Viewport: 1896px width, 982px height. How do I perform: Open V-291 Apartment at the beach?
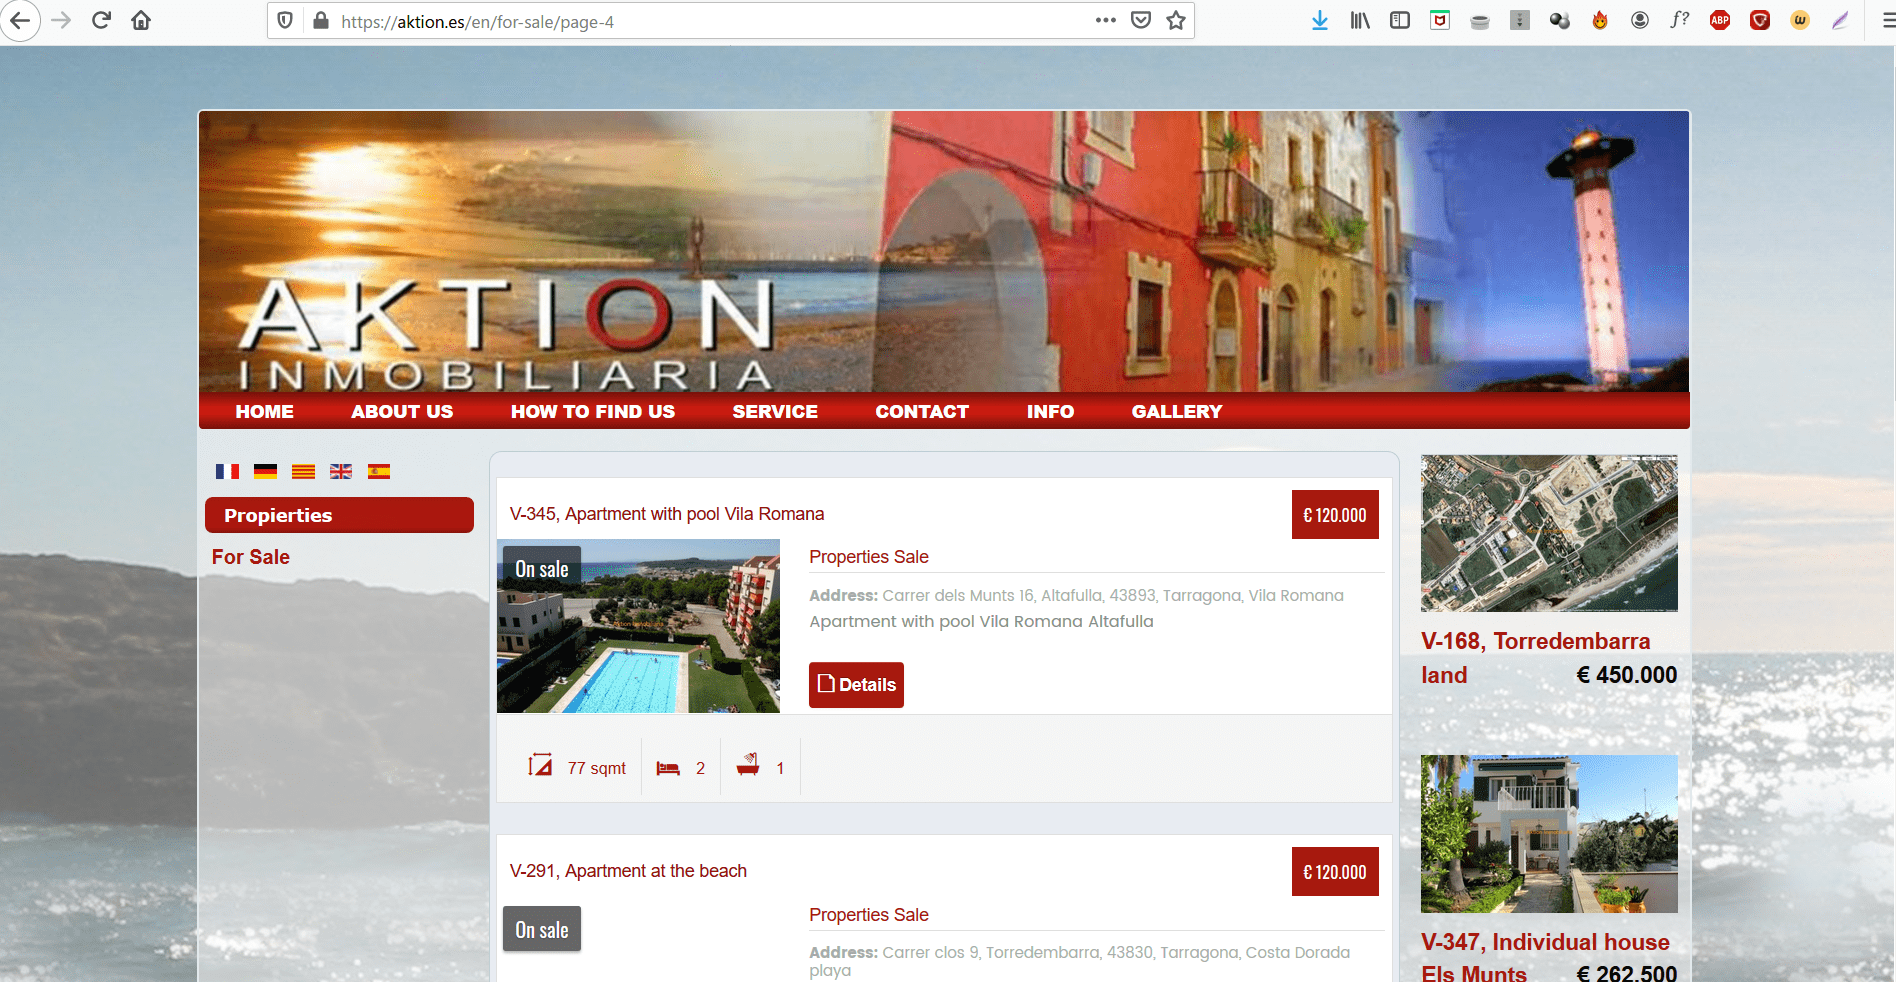tap(628, 871)
